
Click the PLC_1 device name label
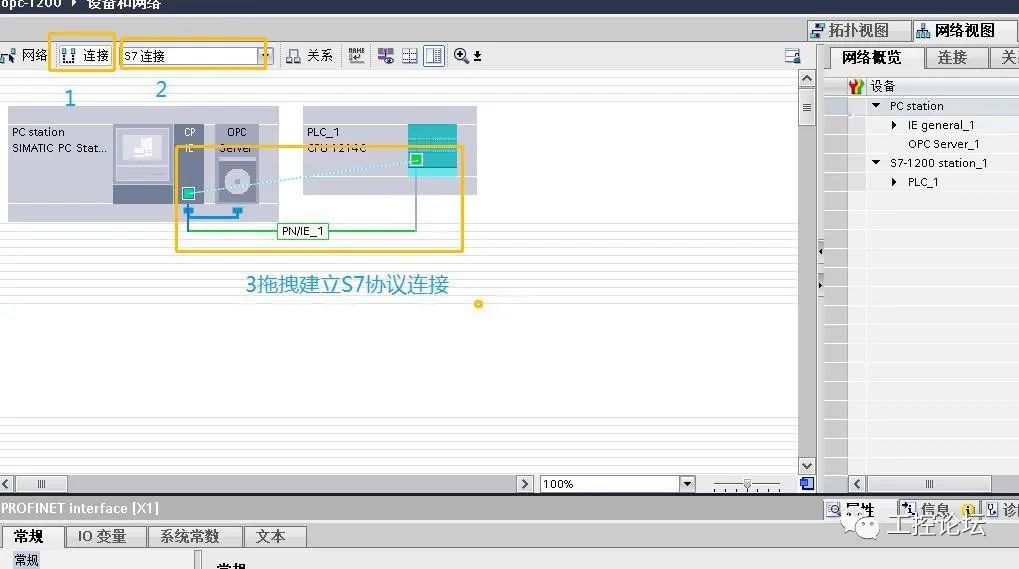(323, 133)
